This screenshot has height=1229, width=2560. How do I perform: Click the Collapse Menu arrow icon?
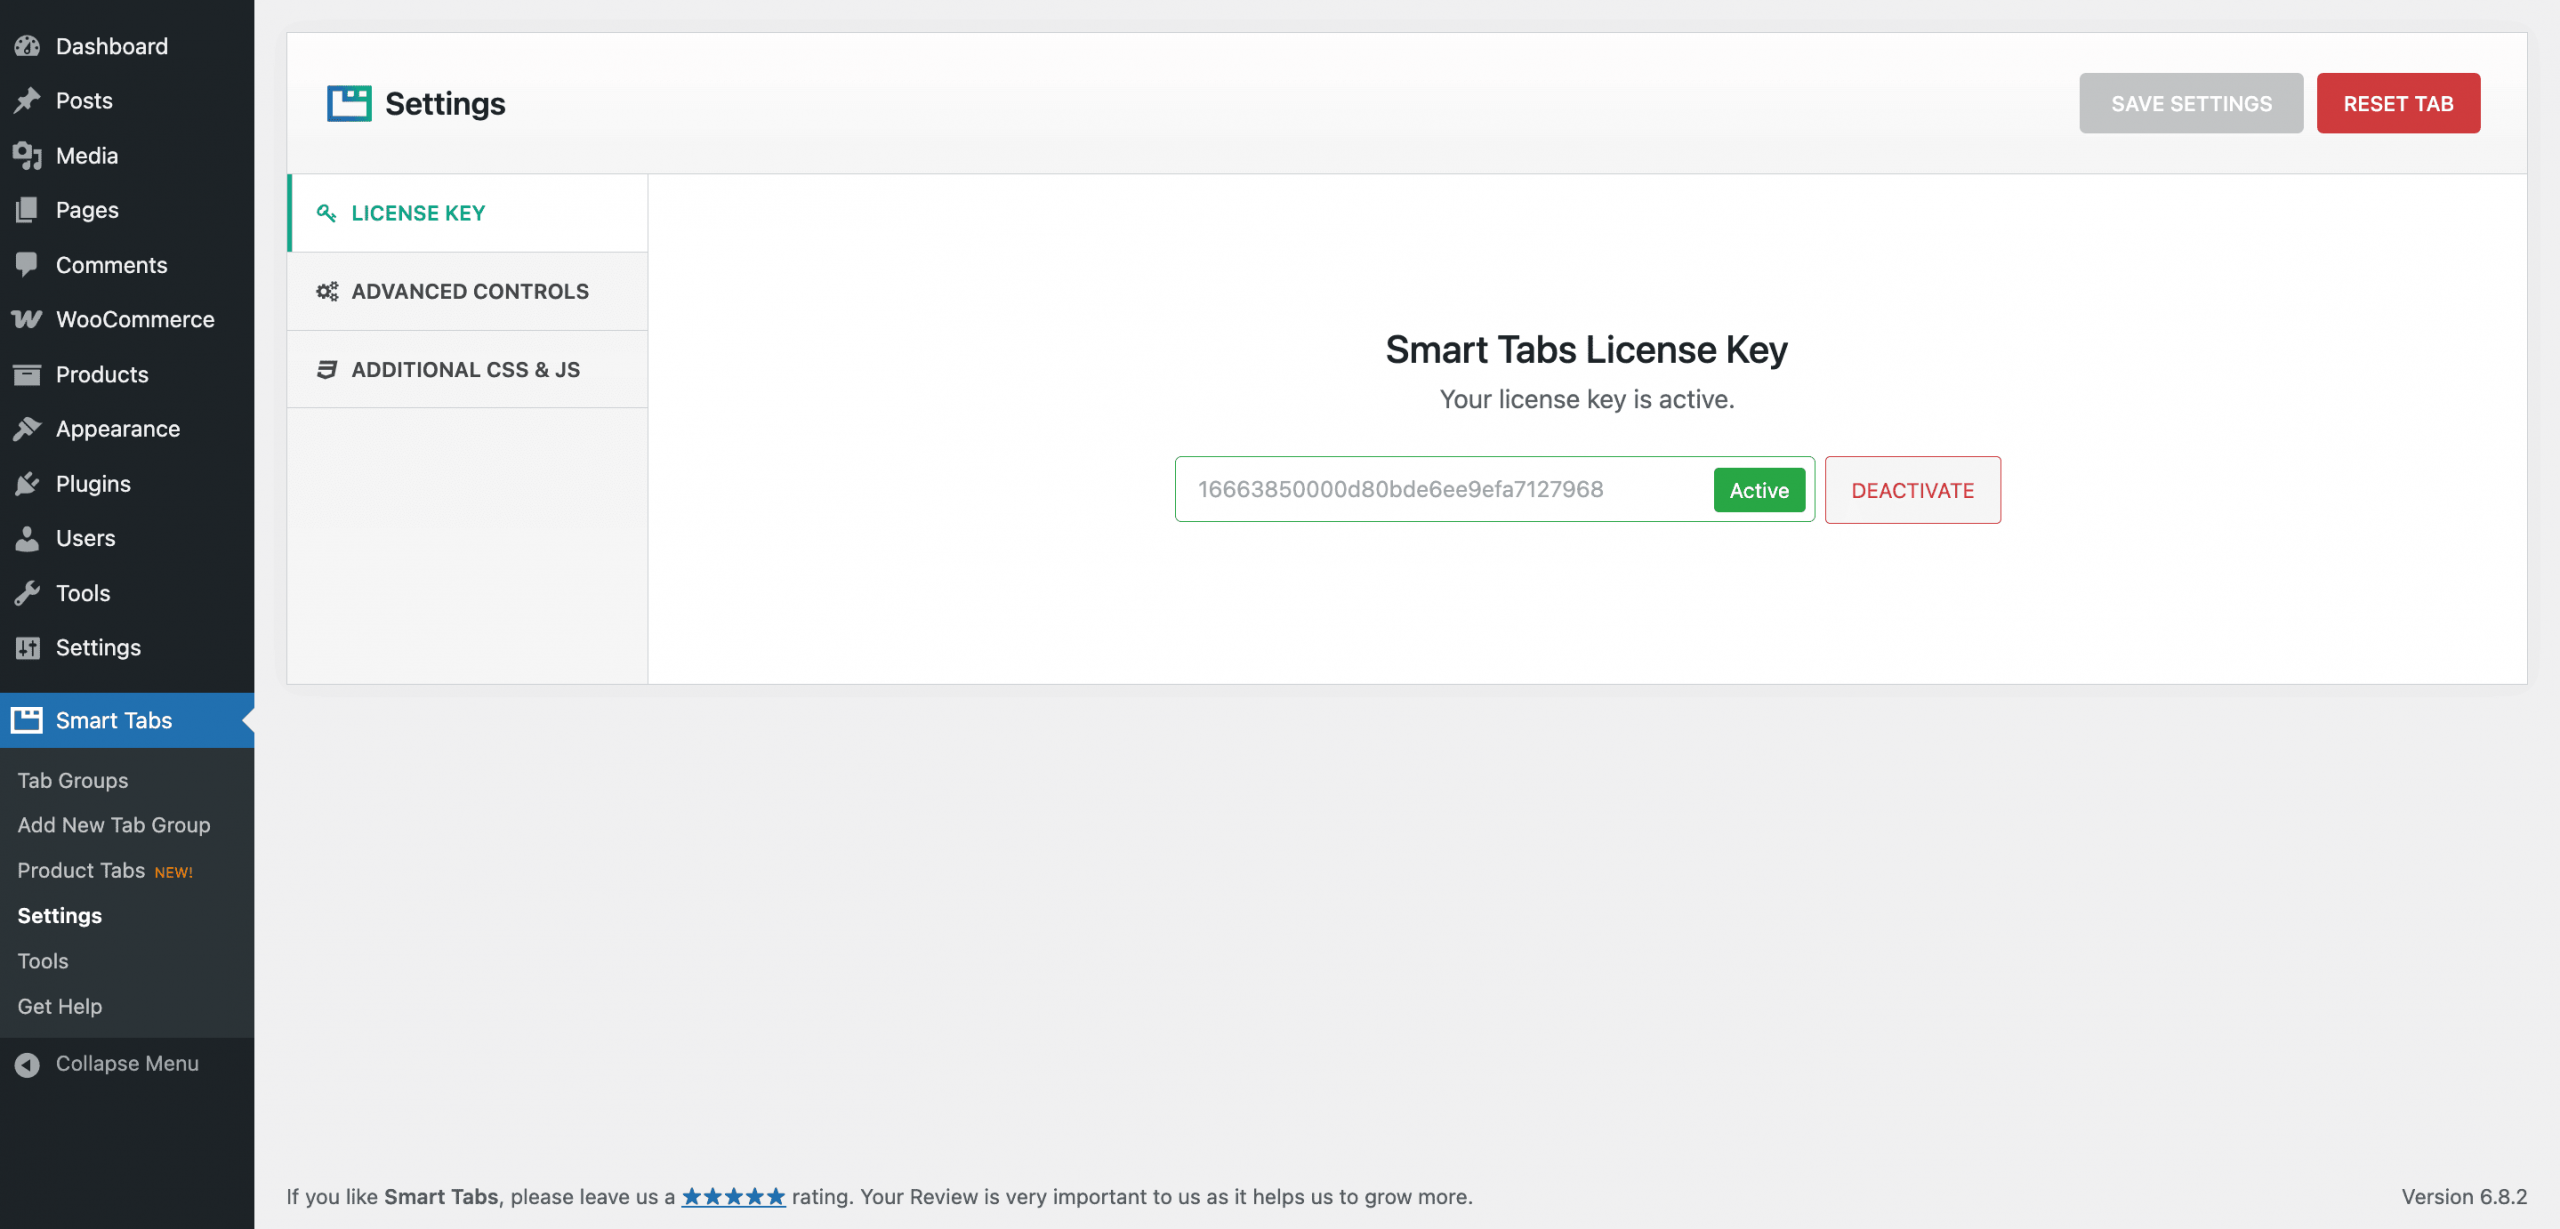pyautogui.click(x=27, y=1064)
